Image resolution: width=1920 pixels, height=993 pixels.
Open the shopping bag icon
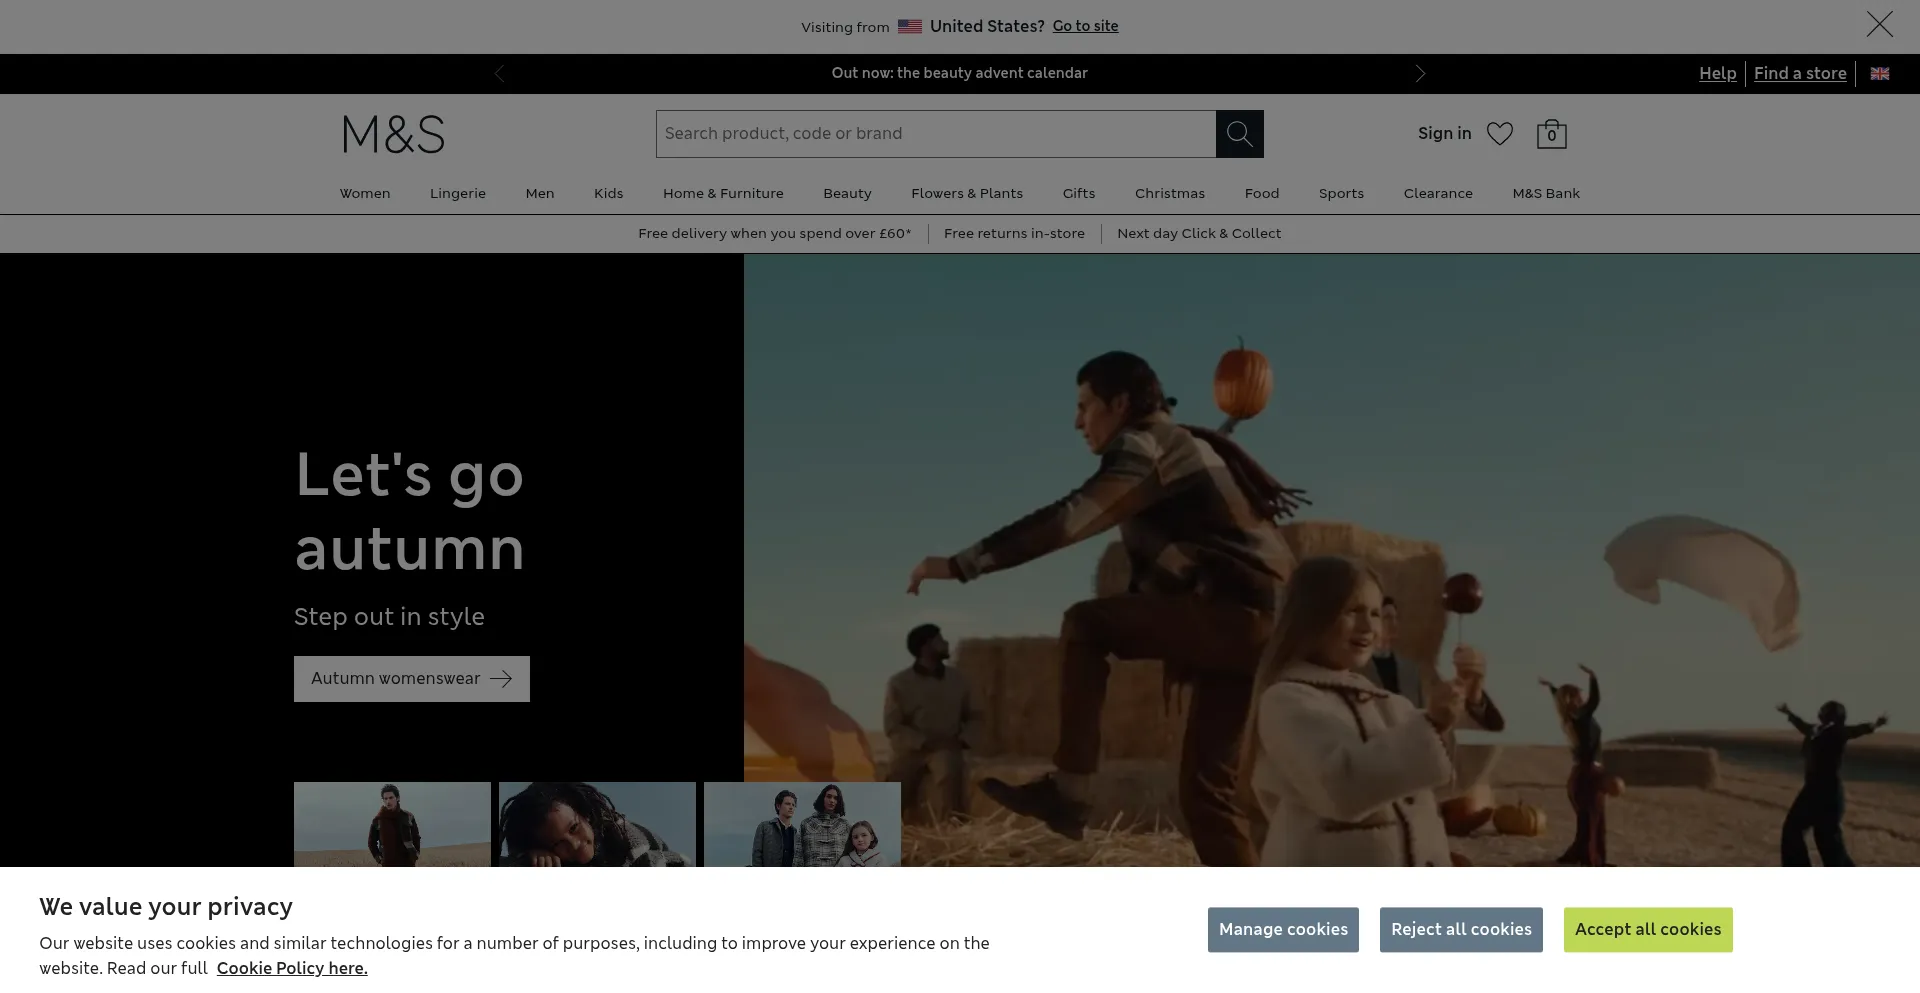coord(1551,134)
